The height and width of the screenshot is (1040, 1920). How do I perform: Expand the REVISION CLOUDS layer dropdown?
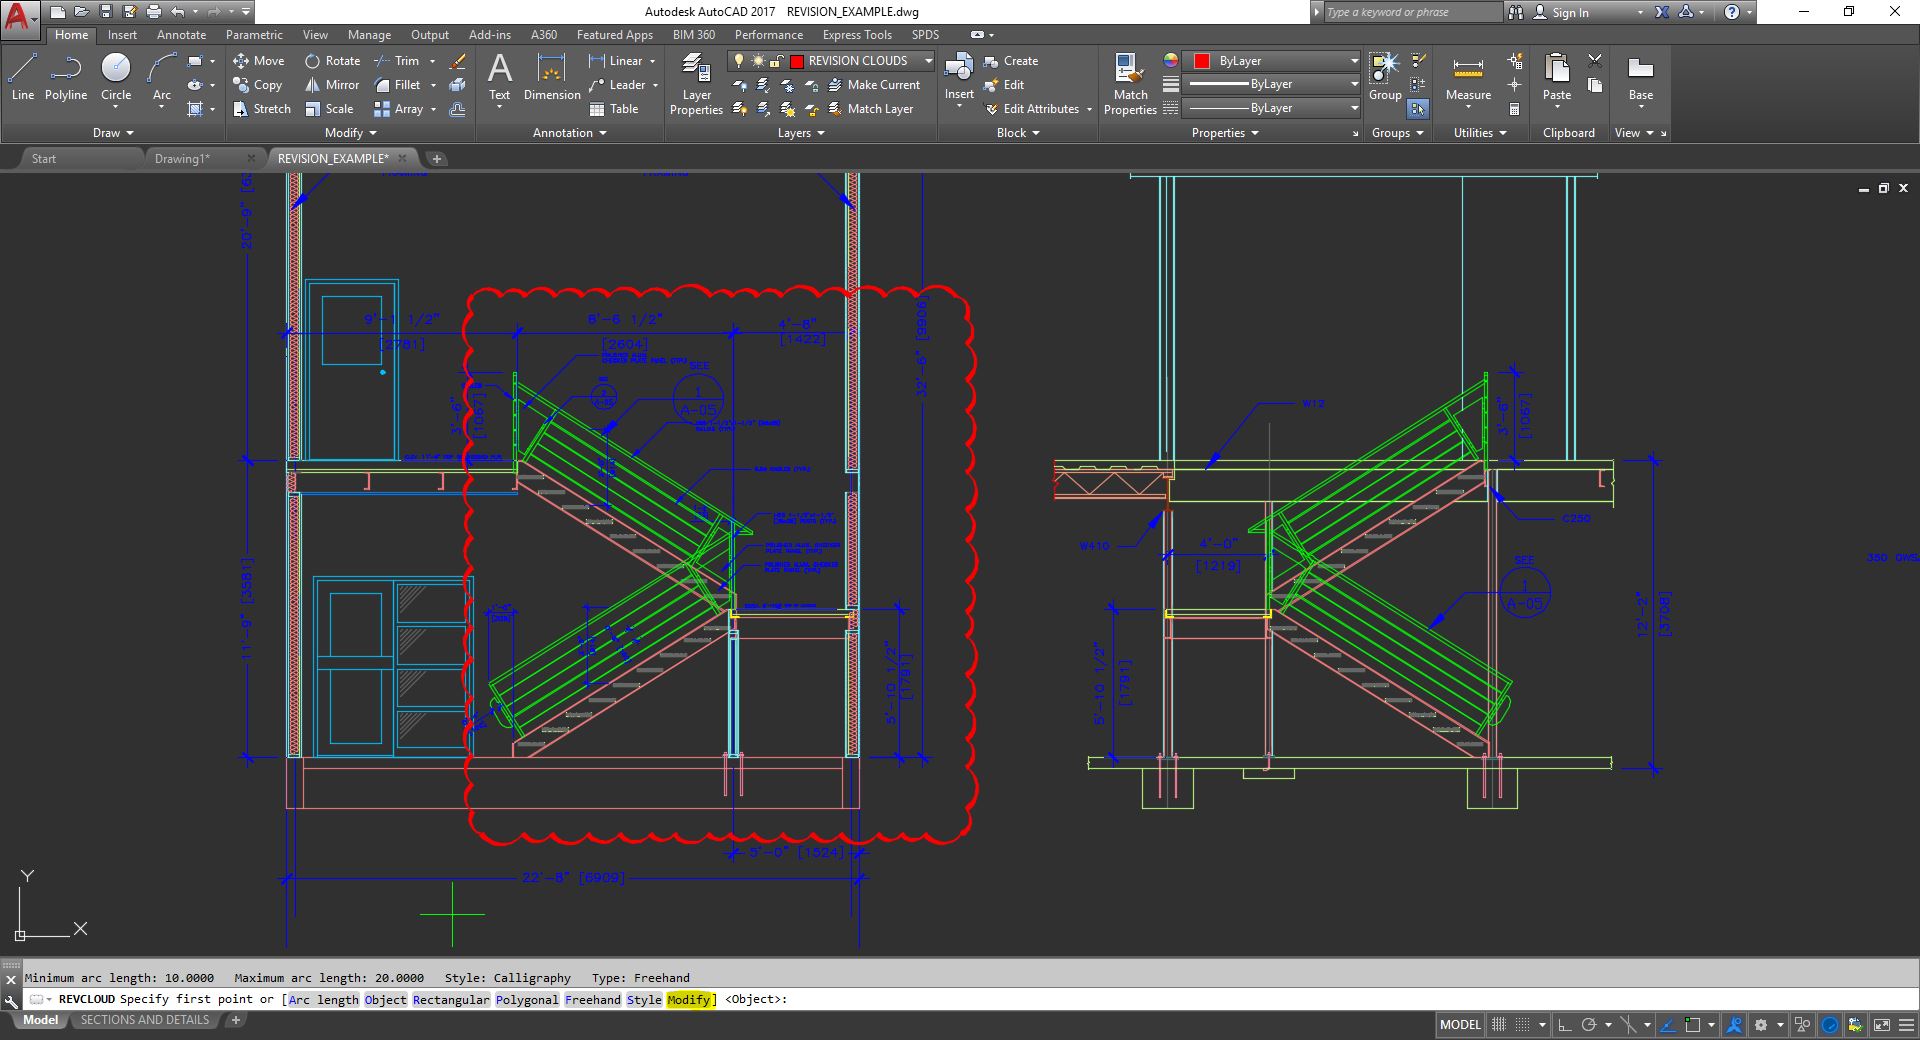[928, 61]
